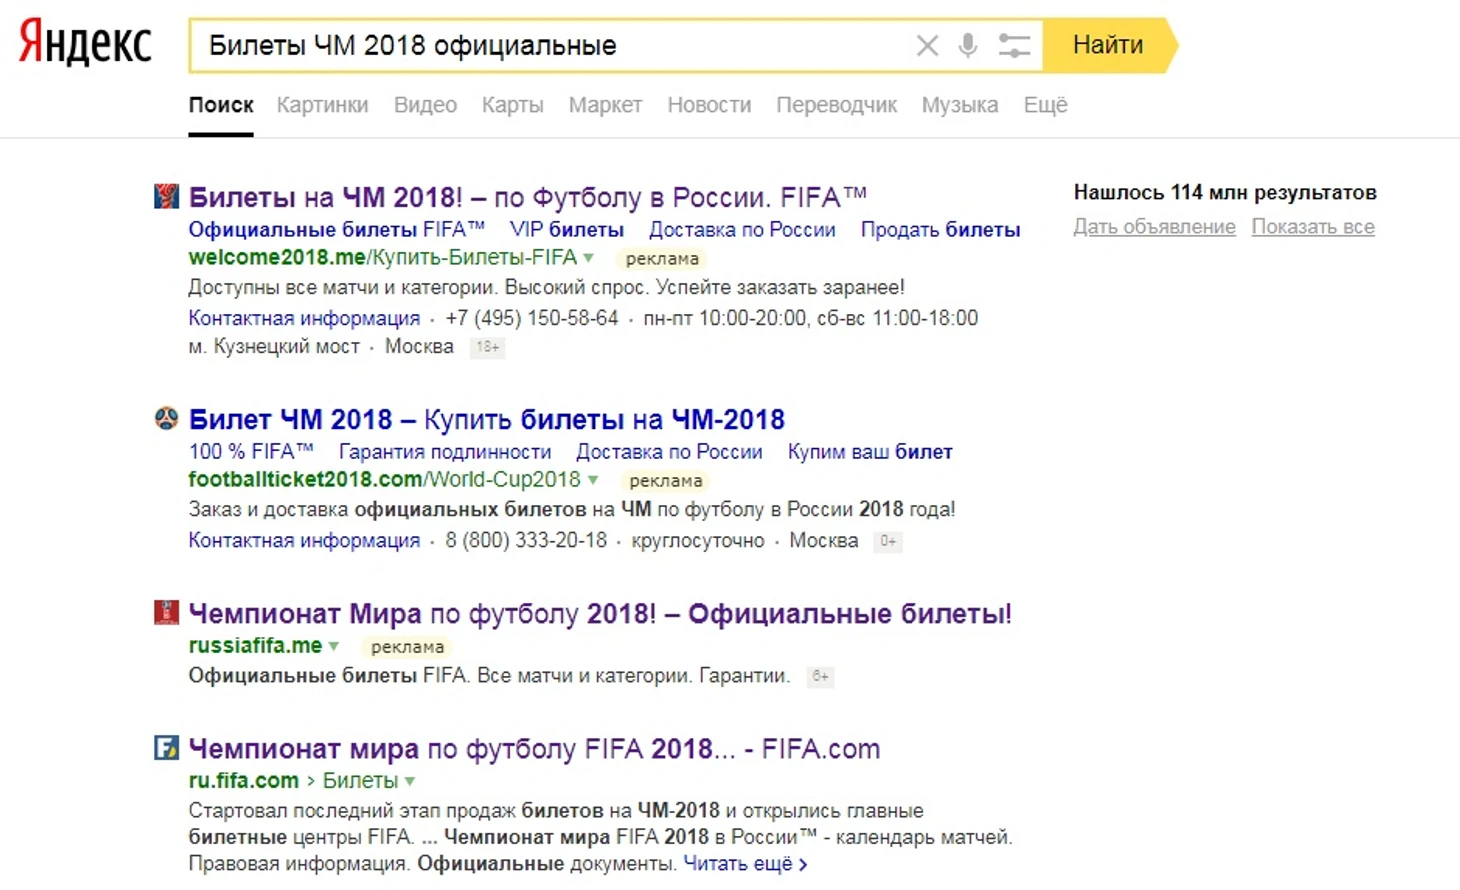This screenshot has width=1460, height=890.
Task: Open first result's 'Доставка по России' sitelink
Action: [x=742, y=229]
